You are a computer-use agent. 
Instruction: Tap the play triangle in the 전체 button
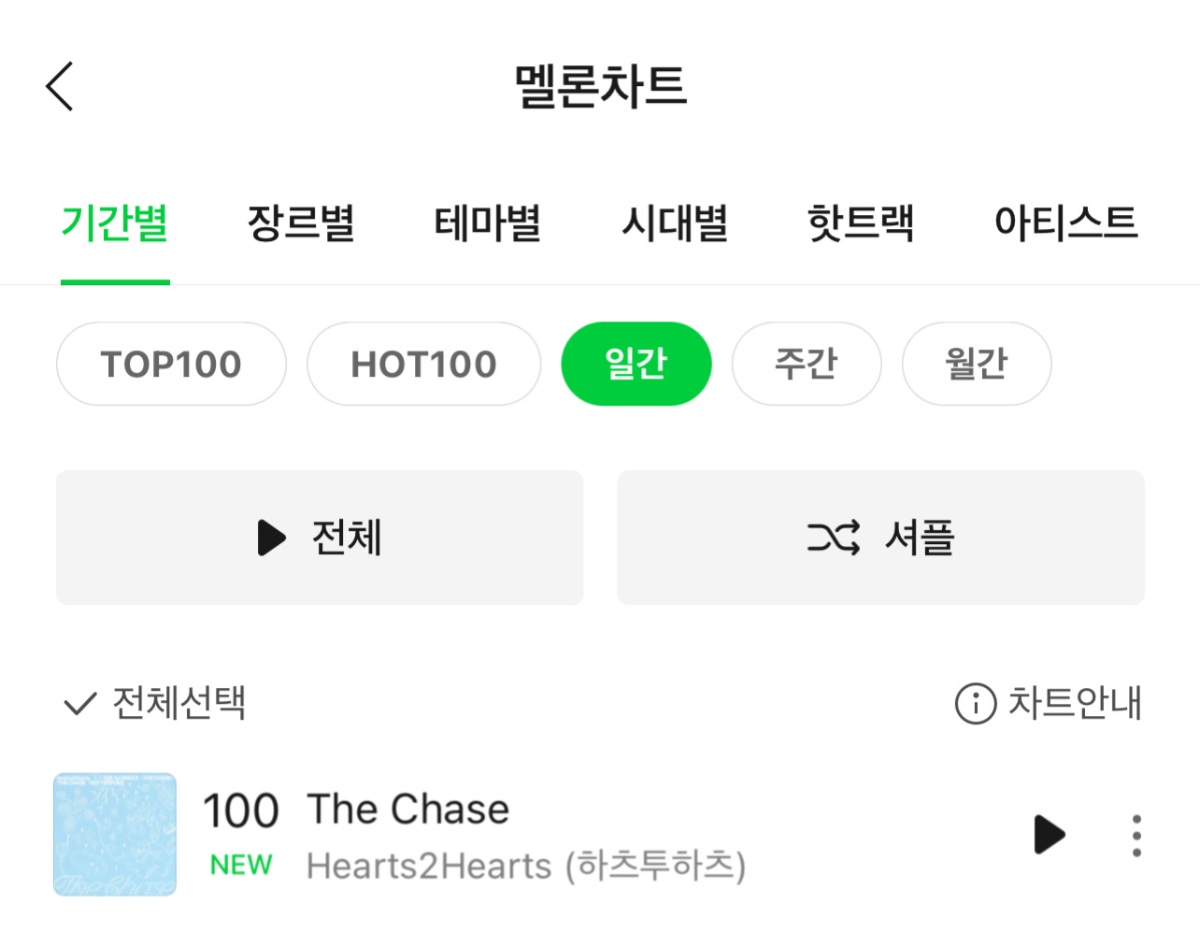coord(271,538)
